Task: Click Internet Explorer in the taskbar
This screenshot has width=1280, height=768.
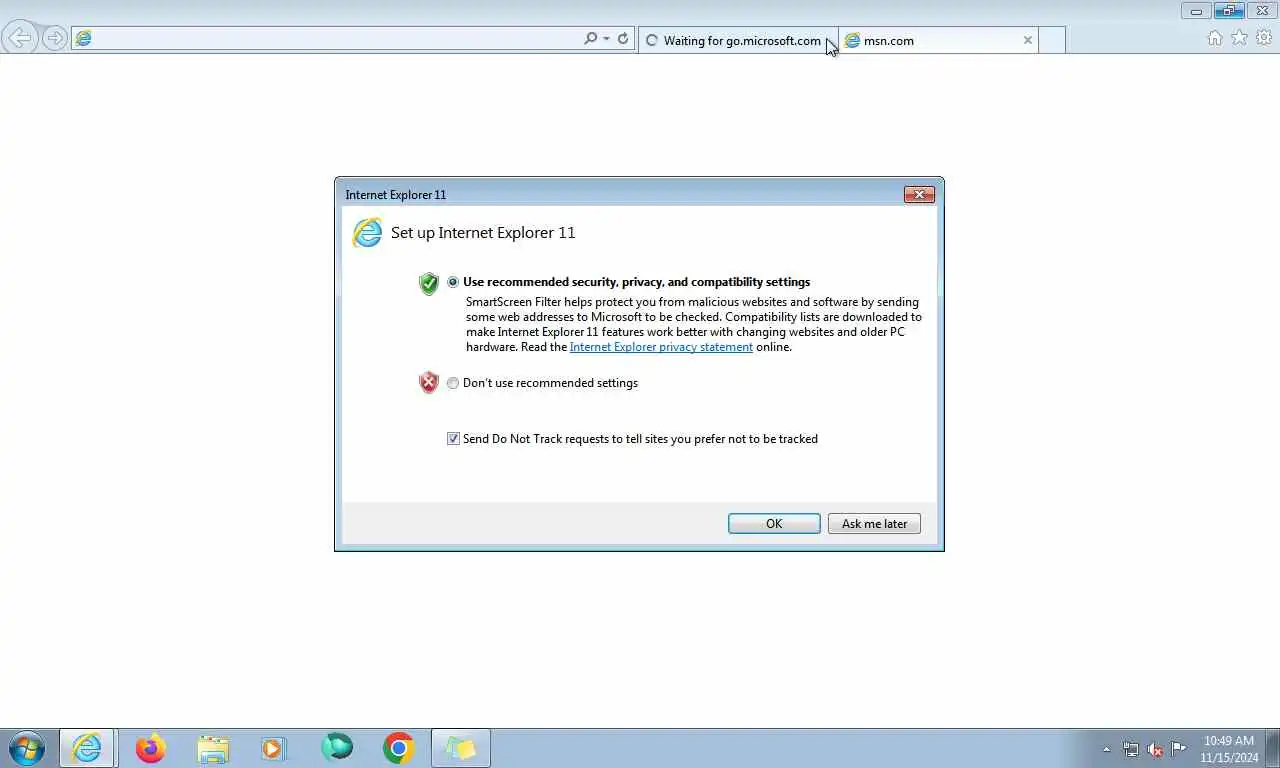Action: pos(87,748)
